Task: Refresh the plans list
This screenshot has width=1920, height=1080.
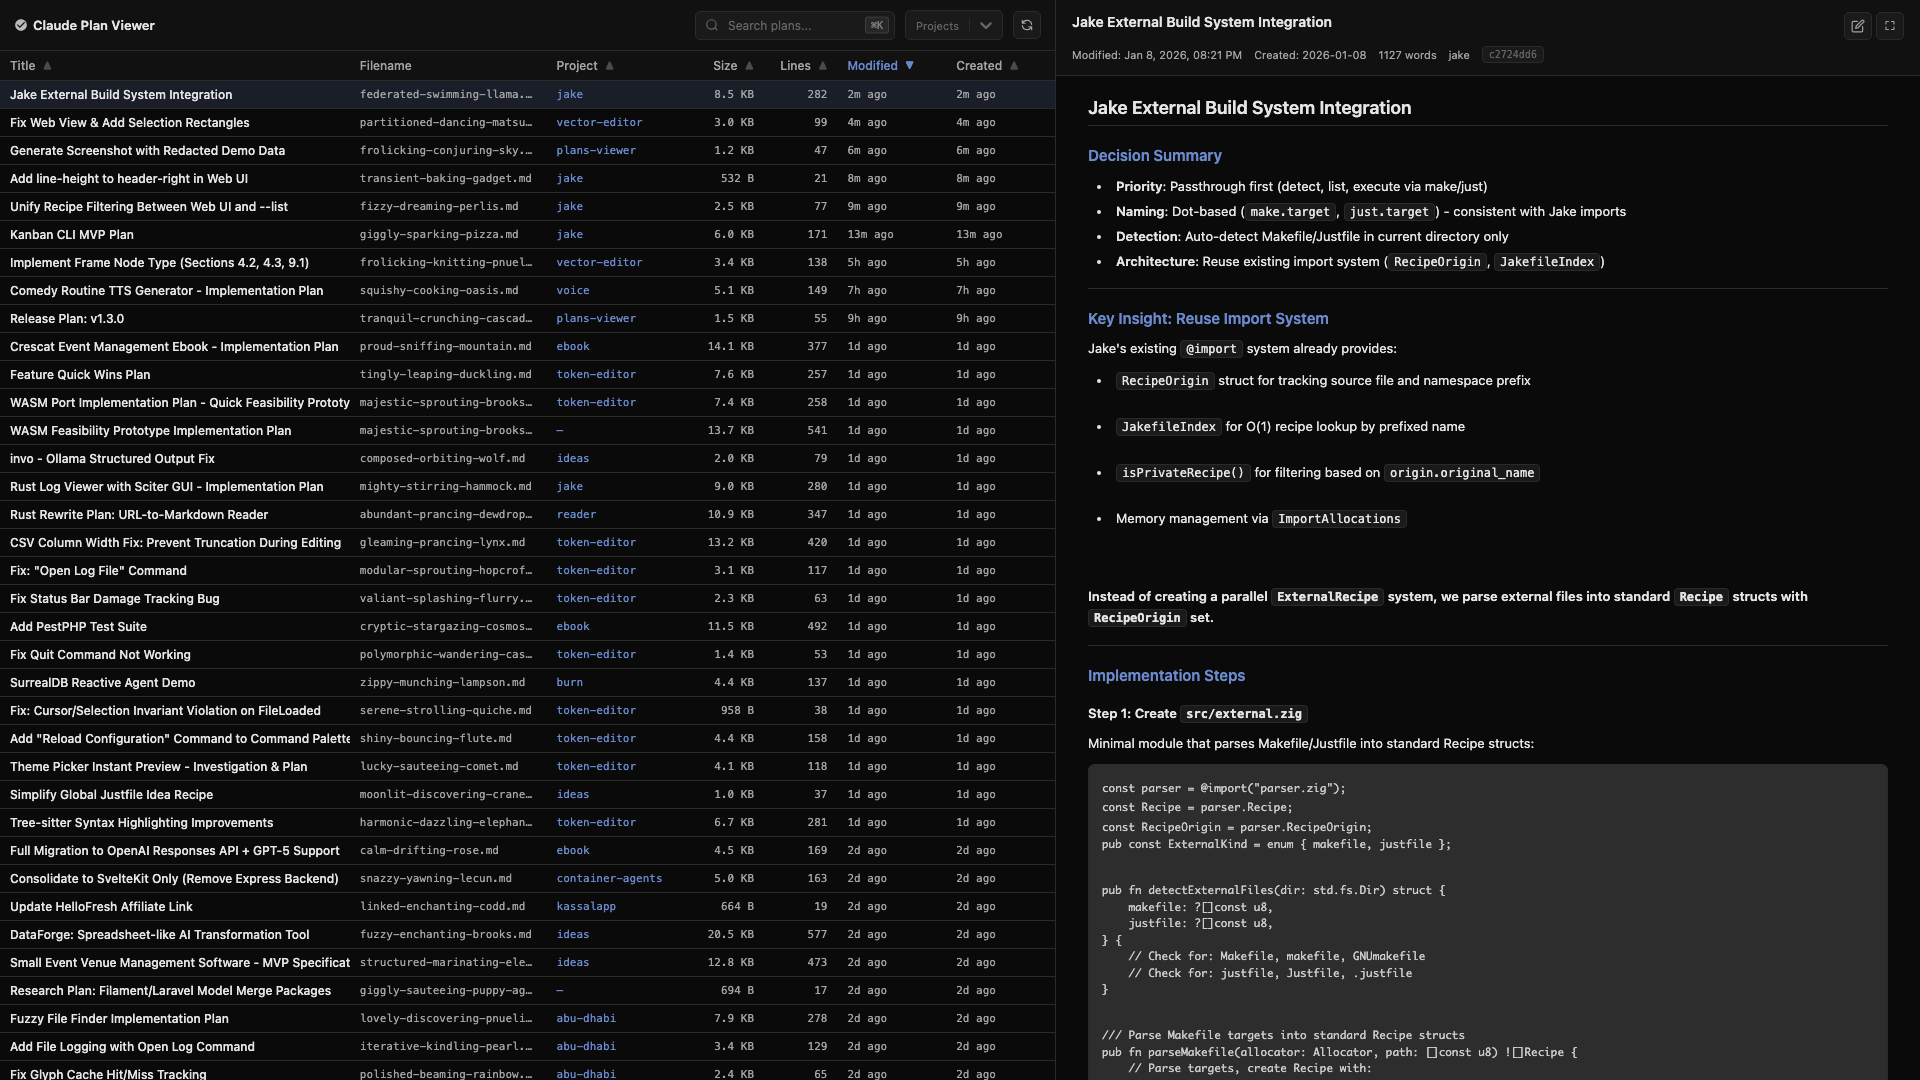Action: (1027, 25)
